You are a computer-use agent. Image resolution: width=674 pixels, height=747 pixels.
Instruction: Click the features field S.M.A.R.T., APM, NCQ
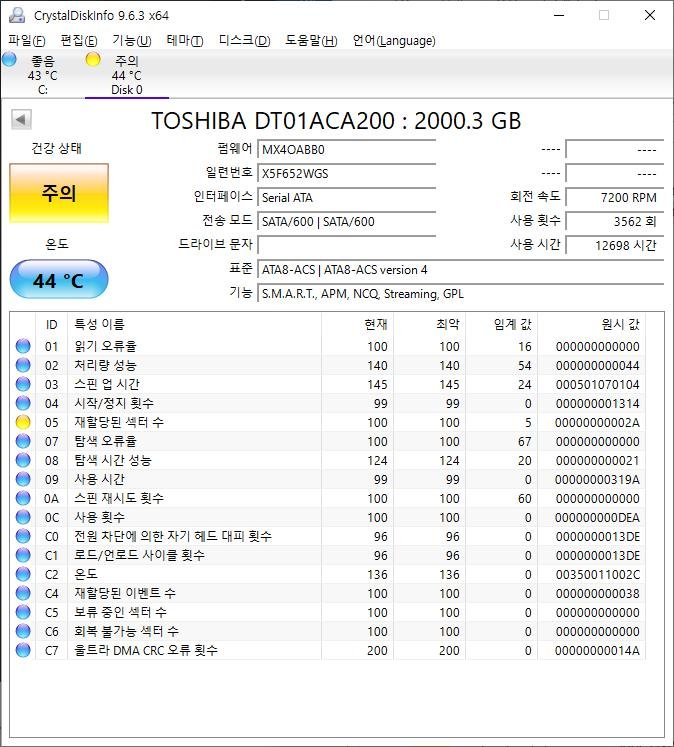460,293
